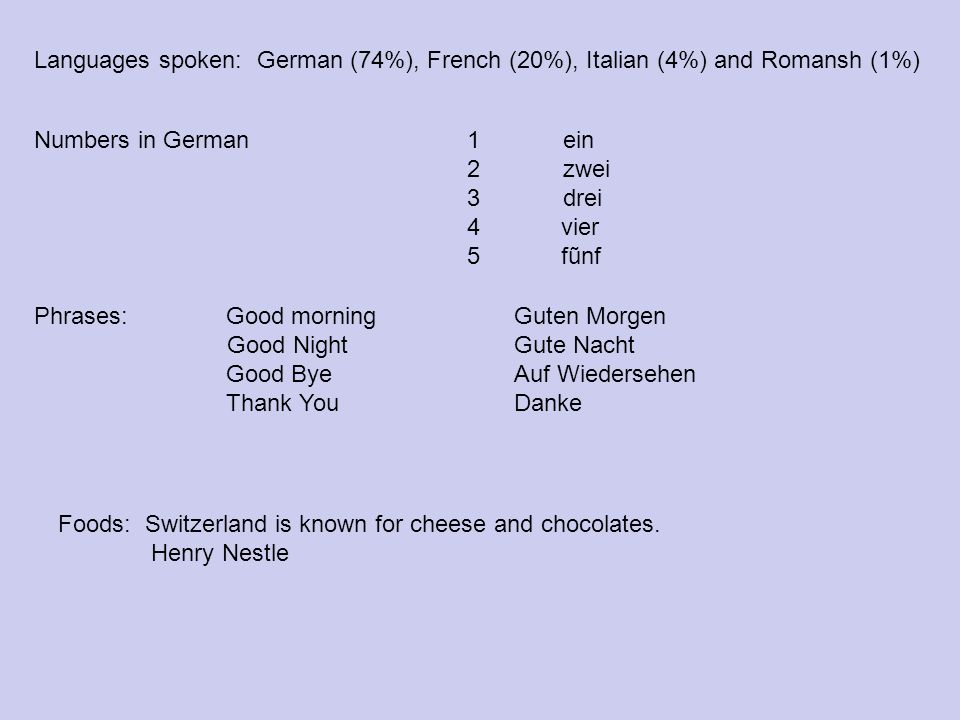The height and width of the screenshot is (720, 960).
Task: Click the 'Thank You' phrase
Action: click(x=282, y=403)
